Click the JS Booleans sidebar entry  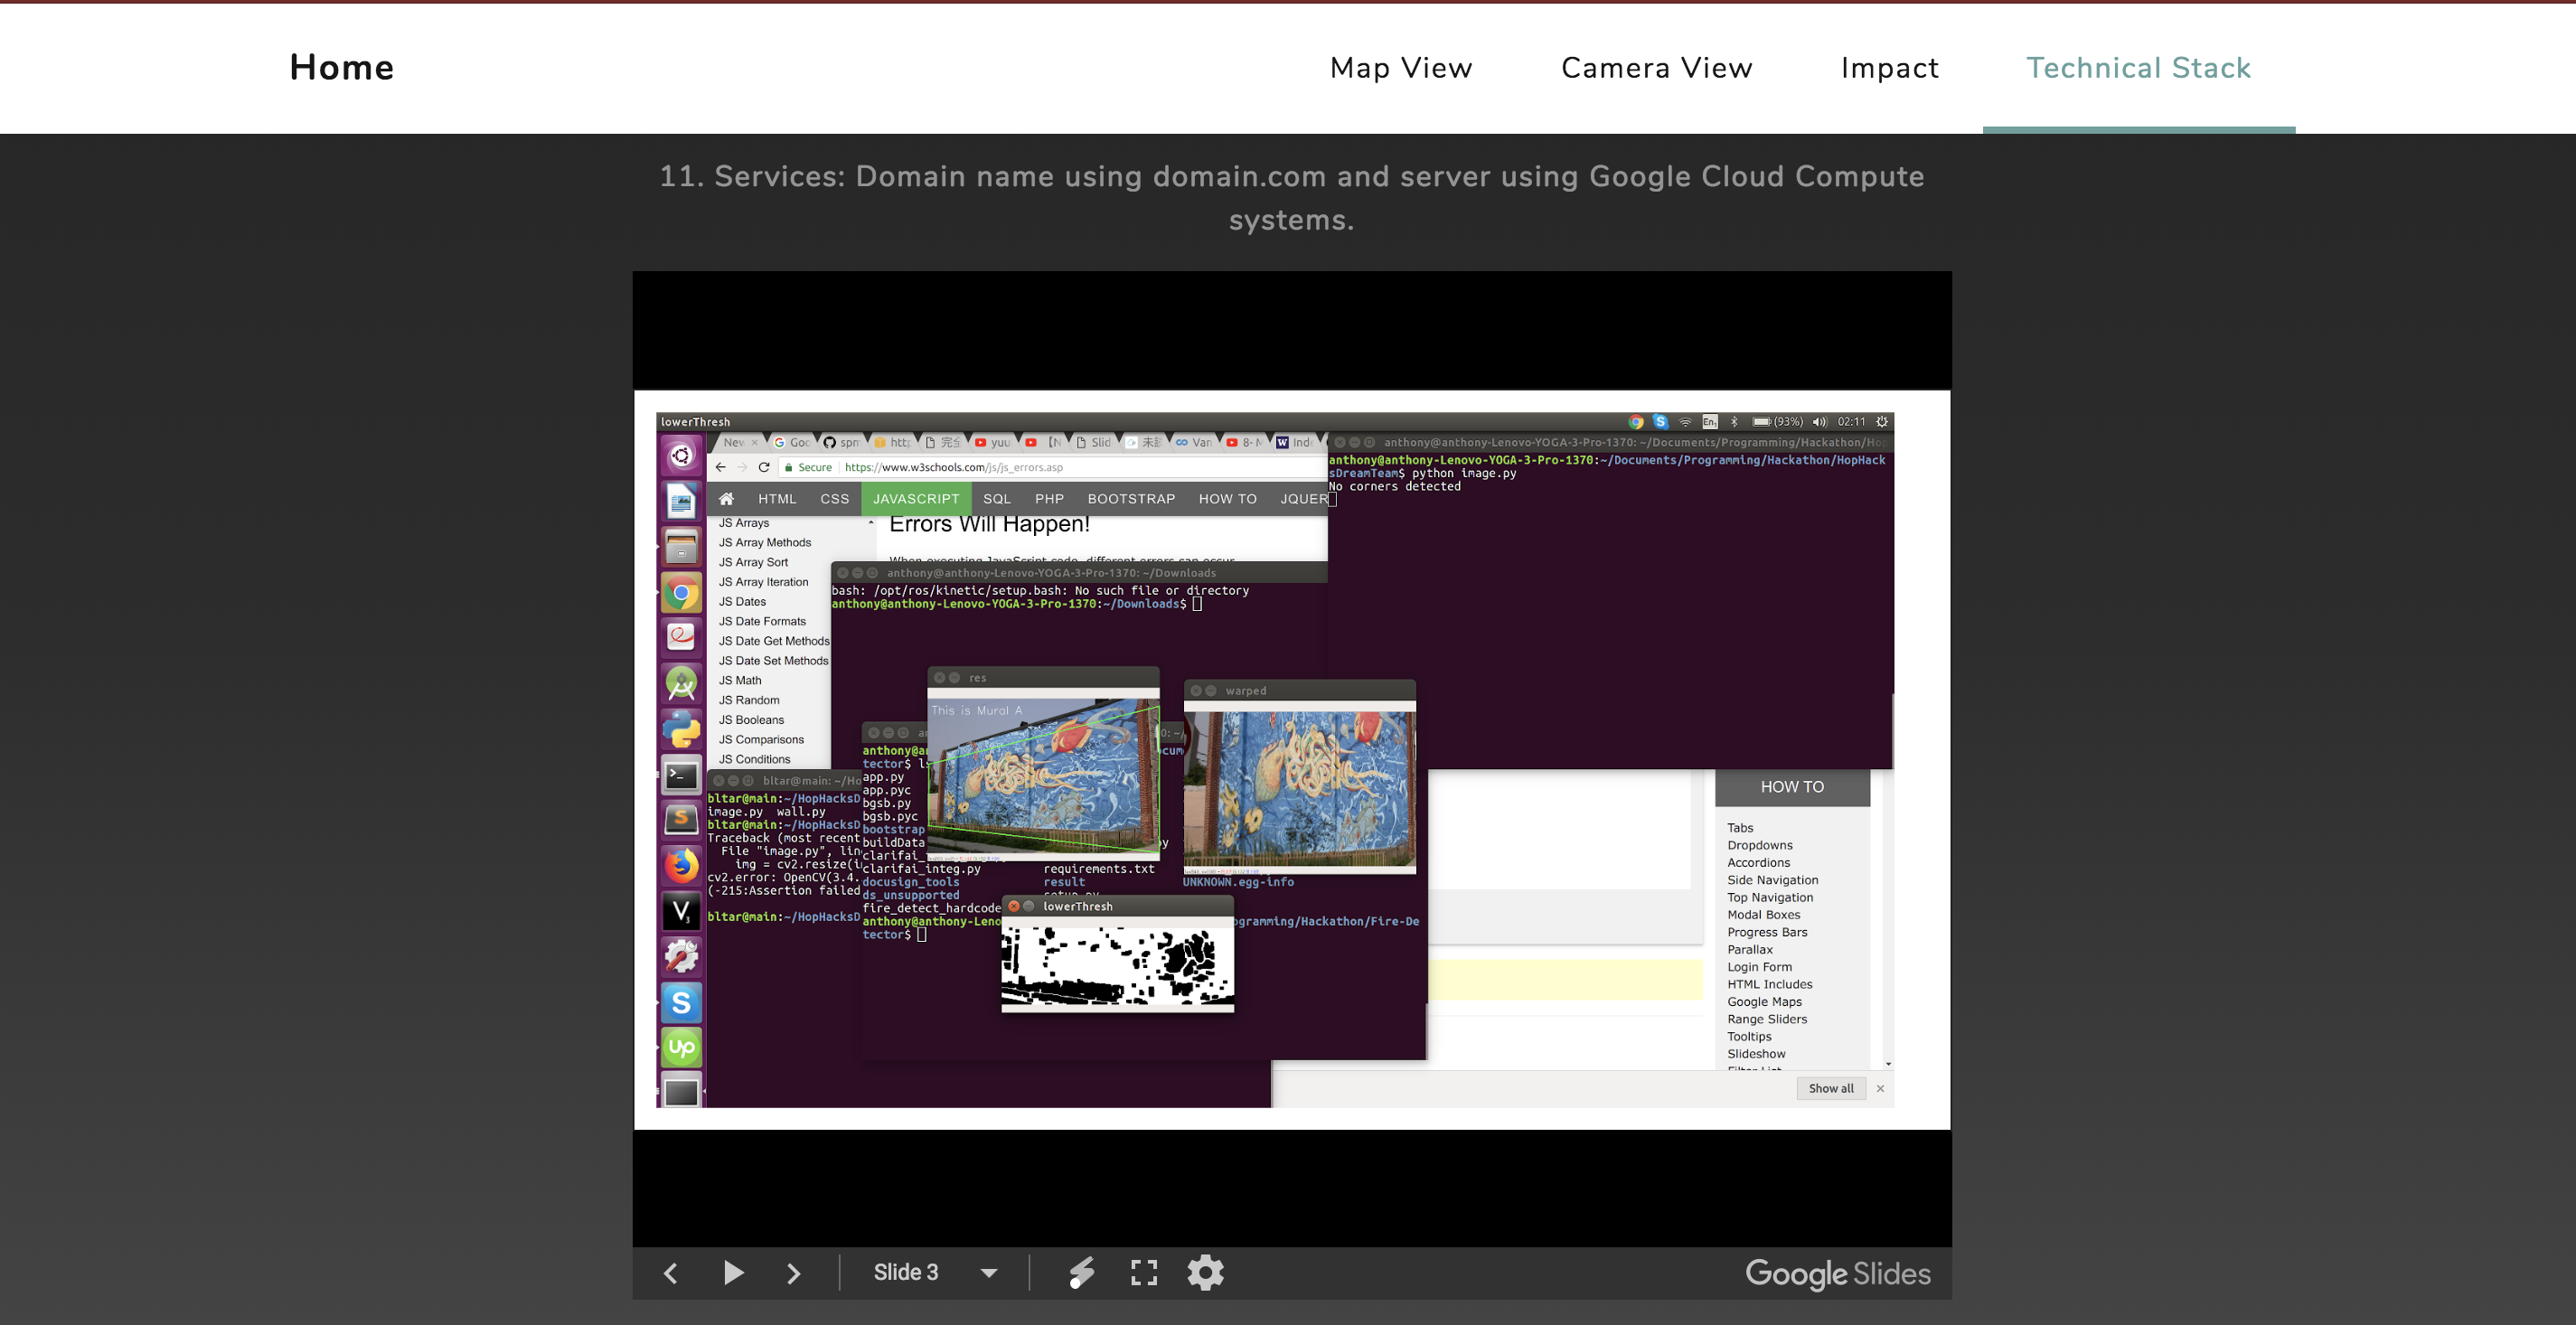tap(751, 720)
